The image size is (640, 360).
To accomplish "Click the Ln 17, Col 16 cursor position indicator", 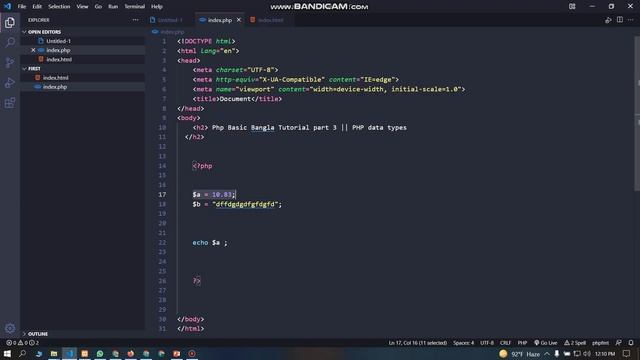I will click(418, 343).
